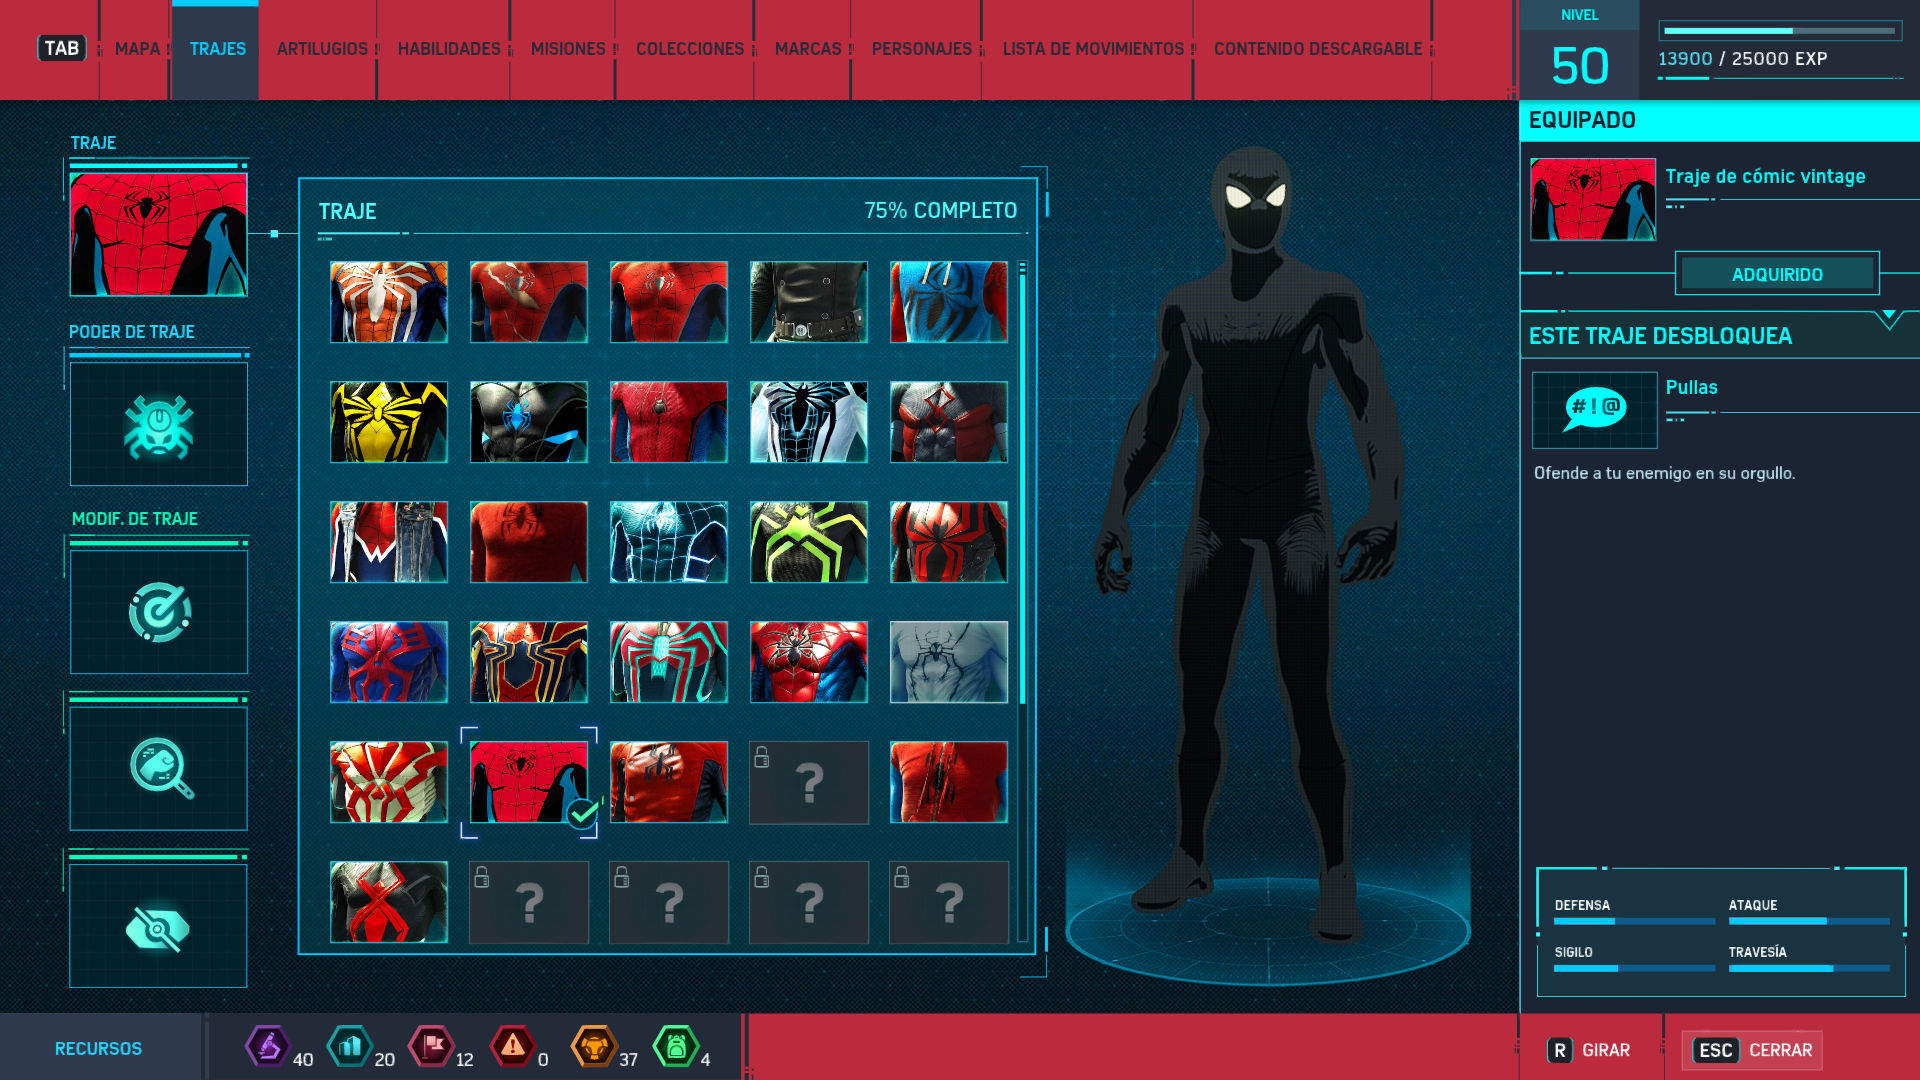The image size is (1920, 1080).
Task: Select the locked suit next to torn red suit
Action: point(809,782)
